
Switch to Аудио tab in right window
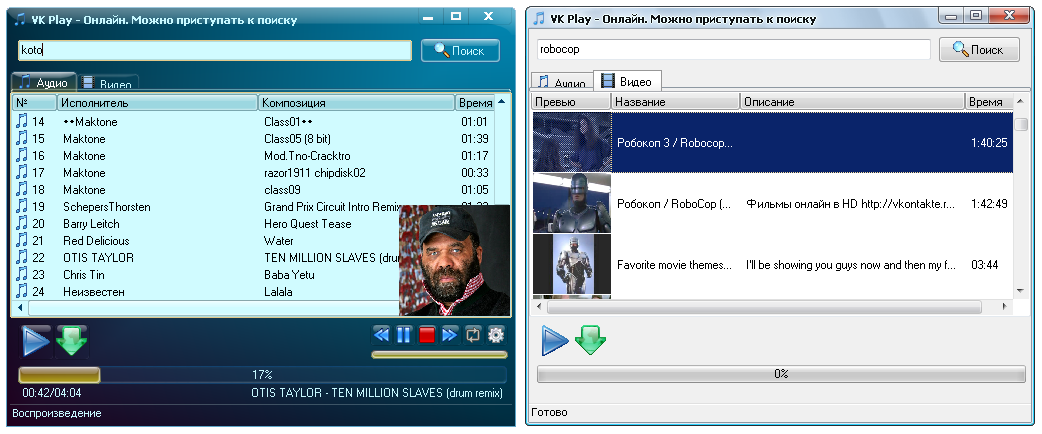[562, 82]
